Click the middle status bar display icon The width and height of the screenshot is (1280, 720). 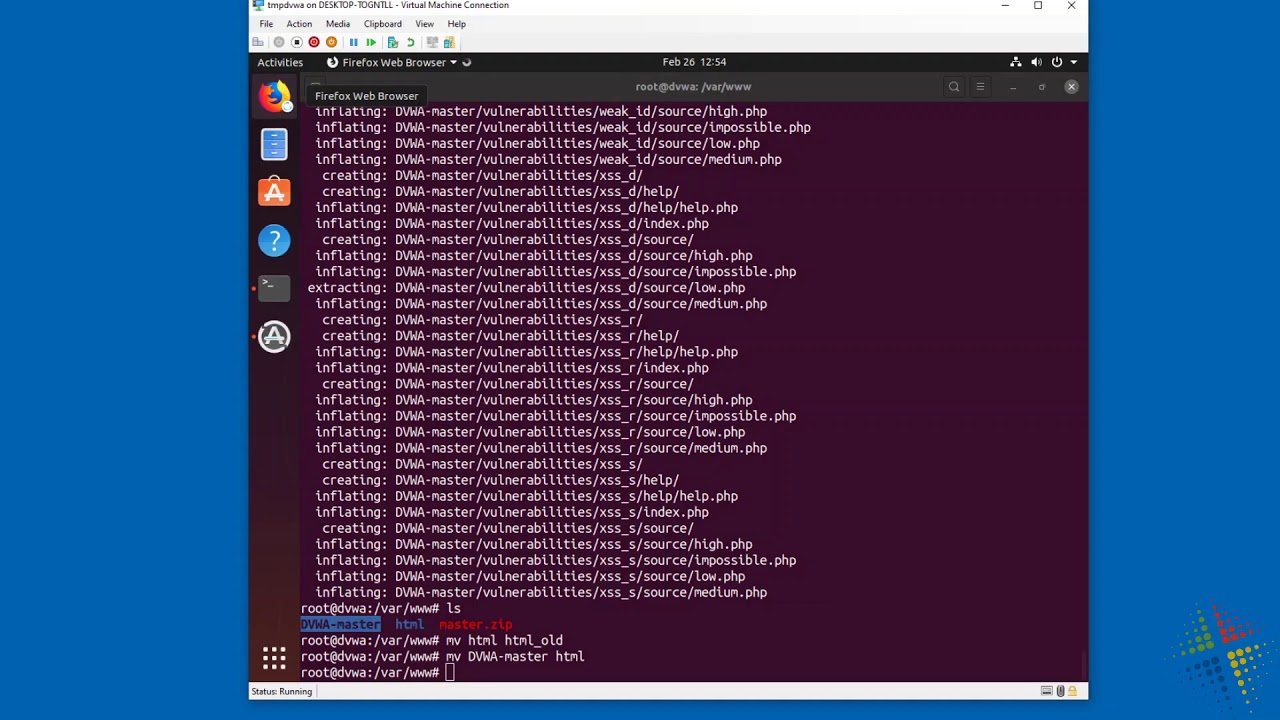(1060, 691)
